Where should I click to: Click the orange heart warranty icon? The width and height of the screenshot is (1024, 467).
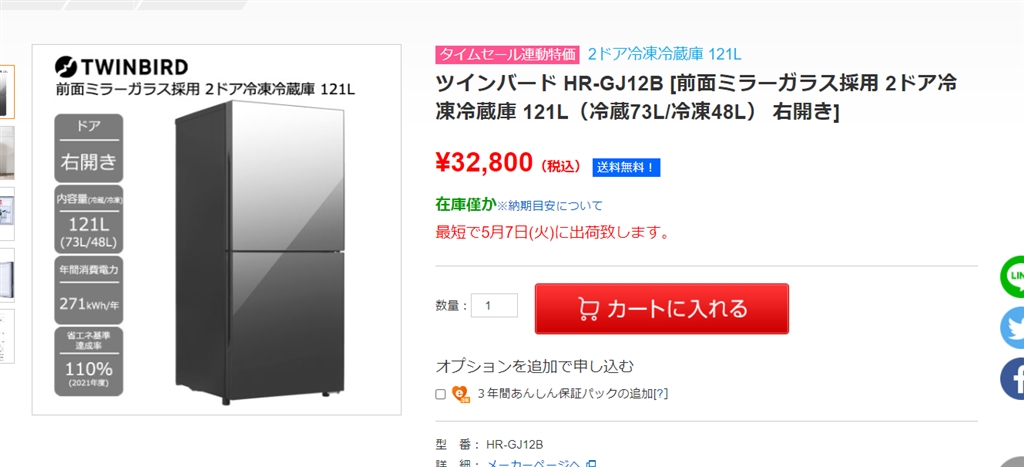click(460, 394)
